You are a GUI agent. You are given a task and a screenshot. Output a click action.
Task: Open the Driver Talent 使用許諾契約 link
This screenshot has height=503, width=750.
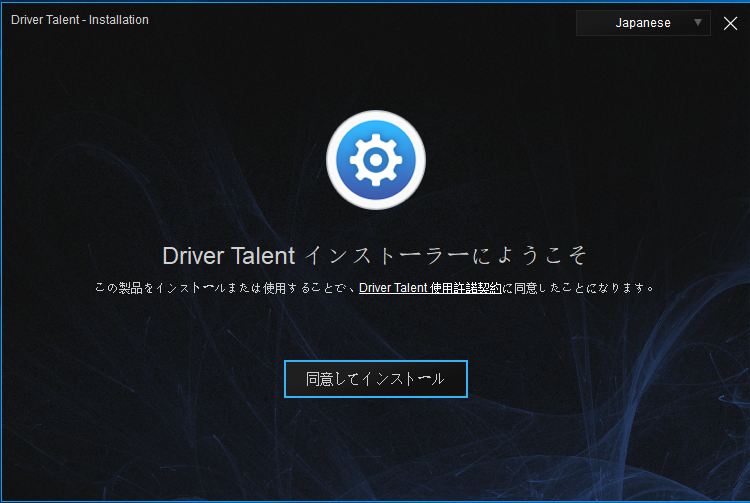[430, 288]
